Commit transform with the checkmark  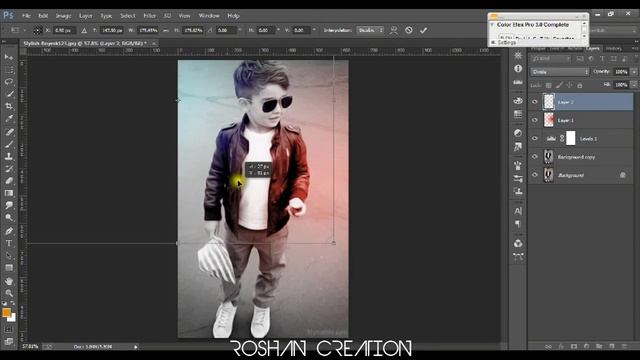pos(423,30)
